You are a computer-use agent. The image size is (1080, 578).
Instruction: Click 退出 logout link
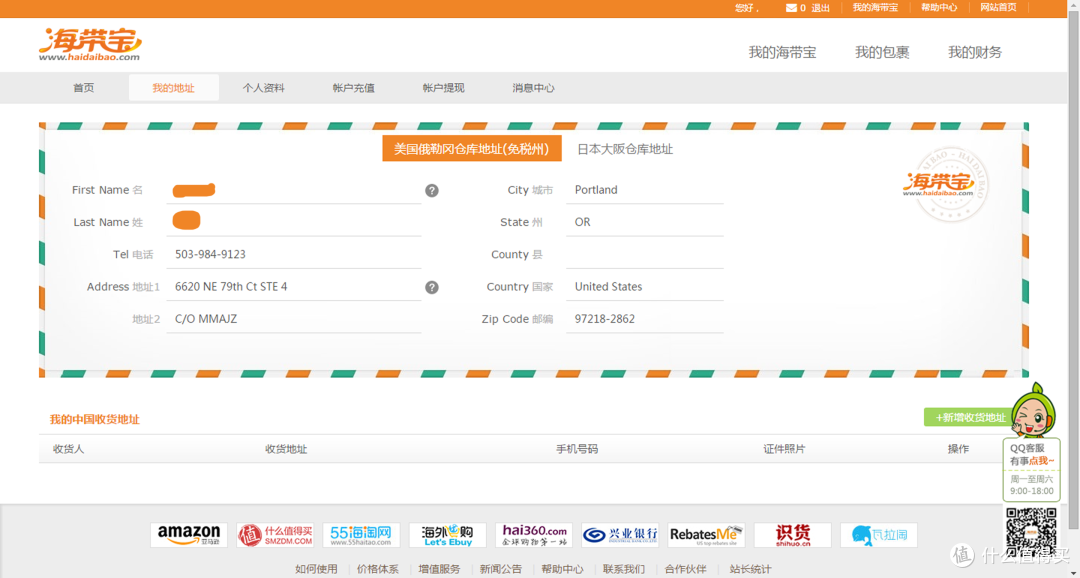820,8
